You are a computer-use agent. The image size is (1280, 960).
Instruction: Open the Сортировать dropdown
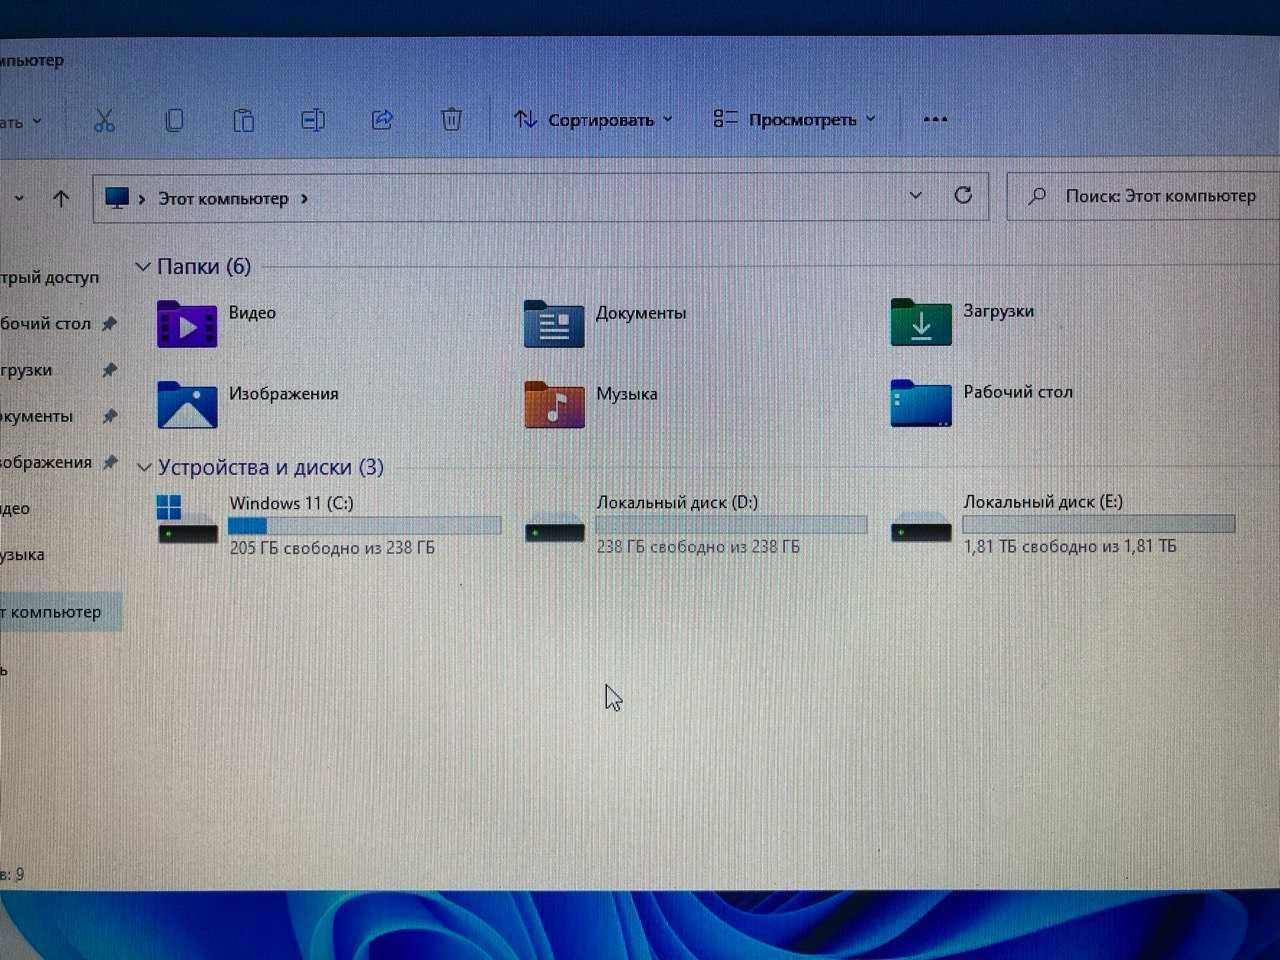592,120
